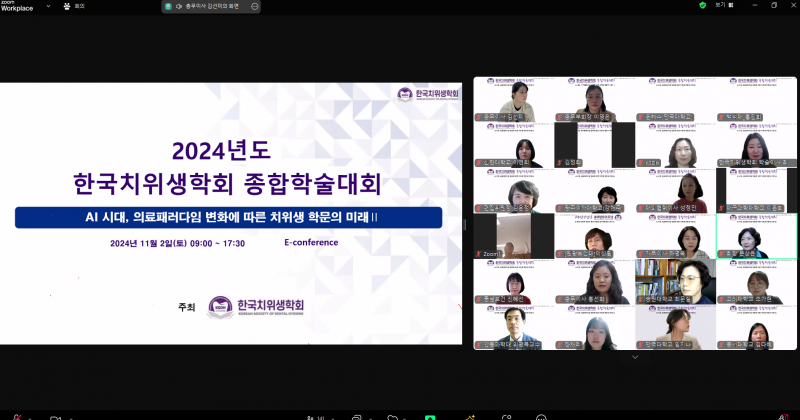Select the green-highlighted active speaker video tile
Image resolution: width=800 pixels, height=420 pixels.
(756, 236)
